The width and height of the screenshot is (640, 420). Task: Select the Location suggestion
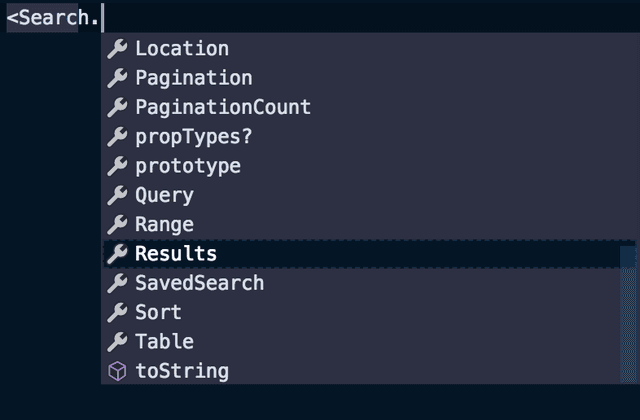(182, 49)
